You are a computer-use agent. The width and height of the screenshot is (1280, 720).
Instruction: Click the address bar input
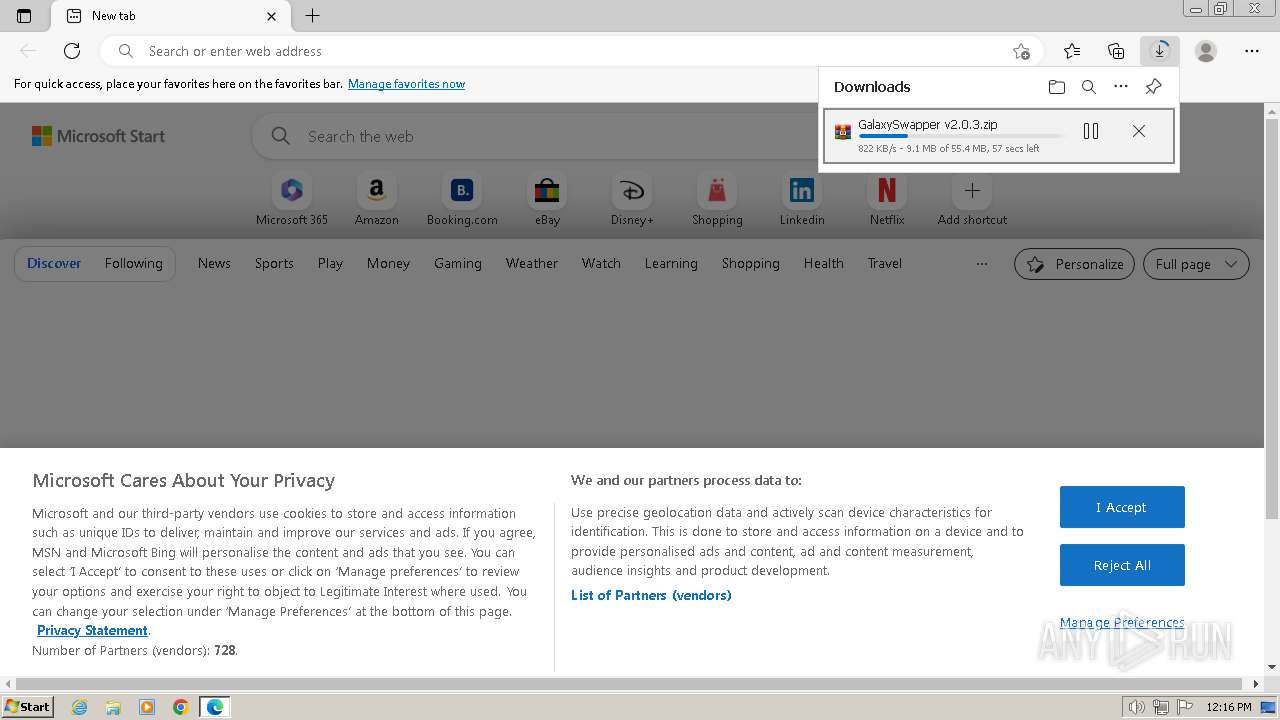pos(570,51)
